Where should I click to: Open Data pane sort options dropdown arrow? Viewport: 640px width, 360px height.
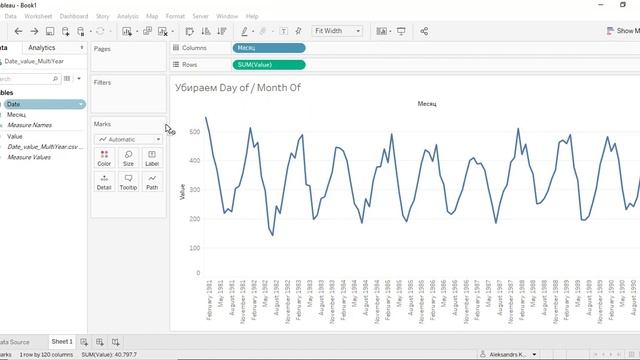point(79,78)
